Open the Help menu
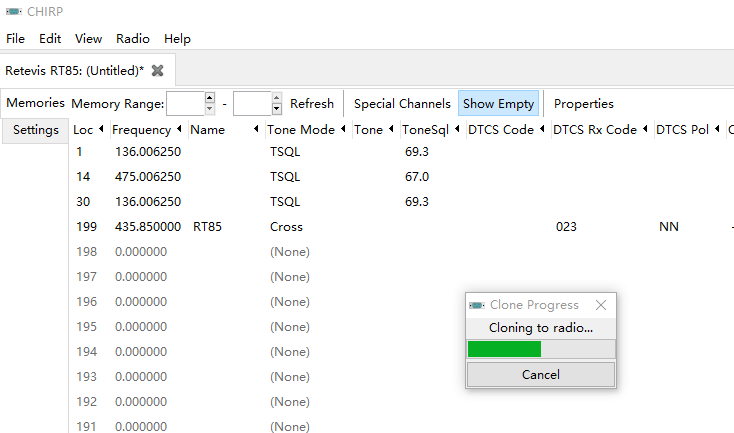Viewport: 734px width, 433px height. (177, 39)
